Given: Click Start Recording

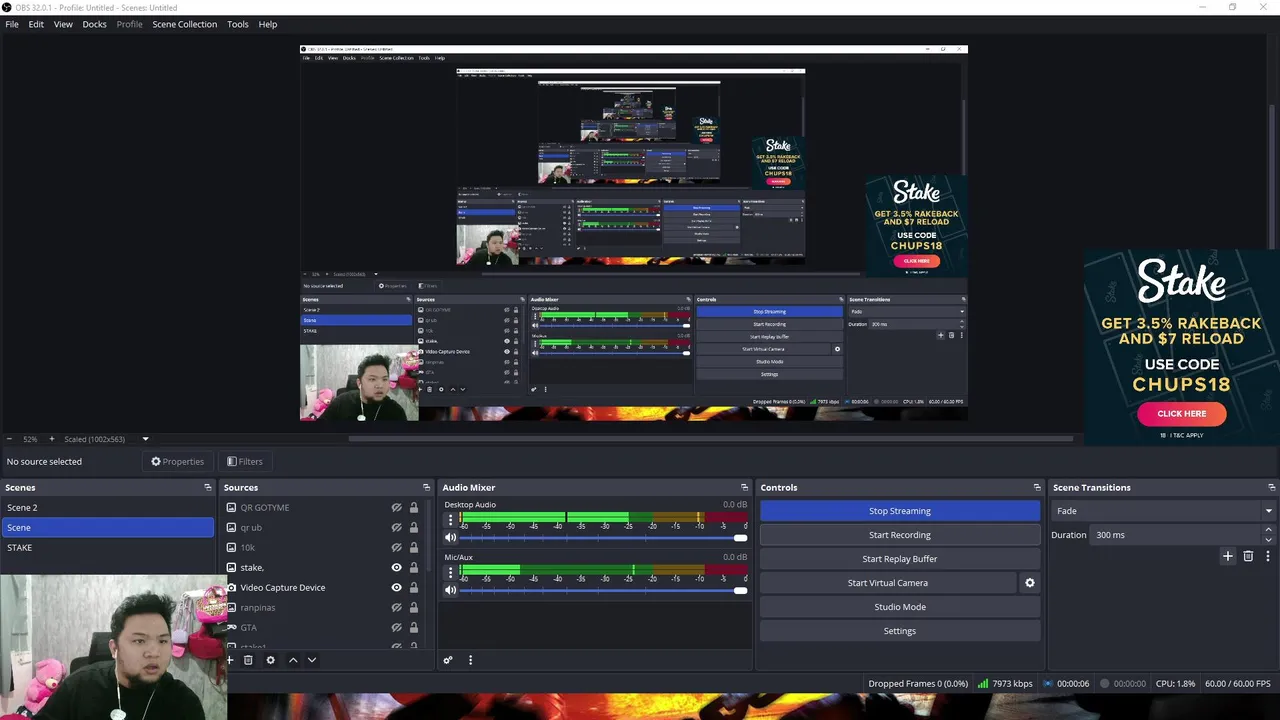Looking at the screenshot, I should (x=900, y=535).
